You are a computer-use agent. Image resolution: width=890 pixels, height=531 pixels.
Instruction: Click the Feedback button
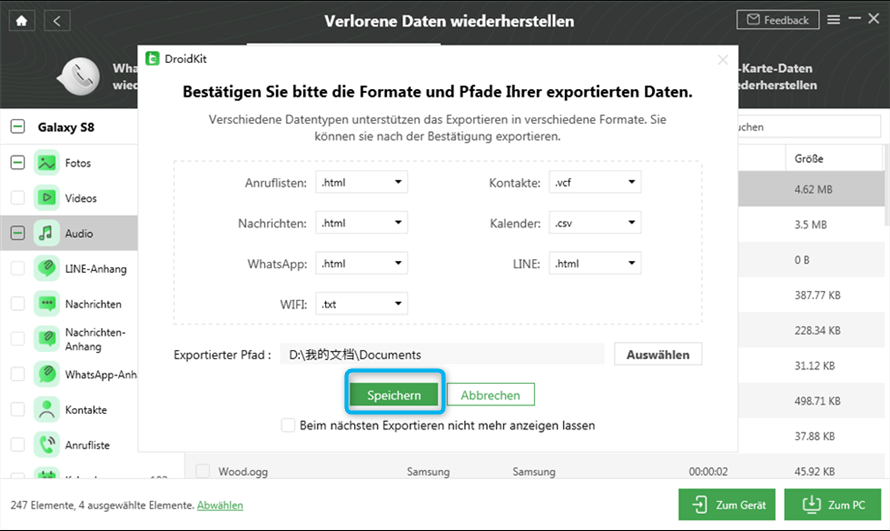[778, 20]
